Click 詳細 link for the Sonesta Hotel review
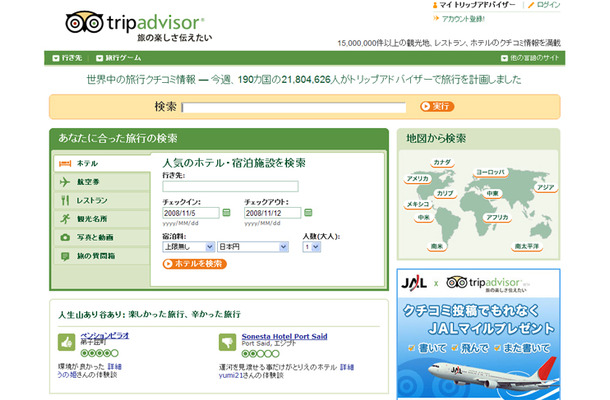Image resolution: width=610 pixels, height=400 pixels. [347, 367]
